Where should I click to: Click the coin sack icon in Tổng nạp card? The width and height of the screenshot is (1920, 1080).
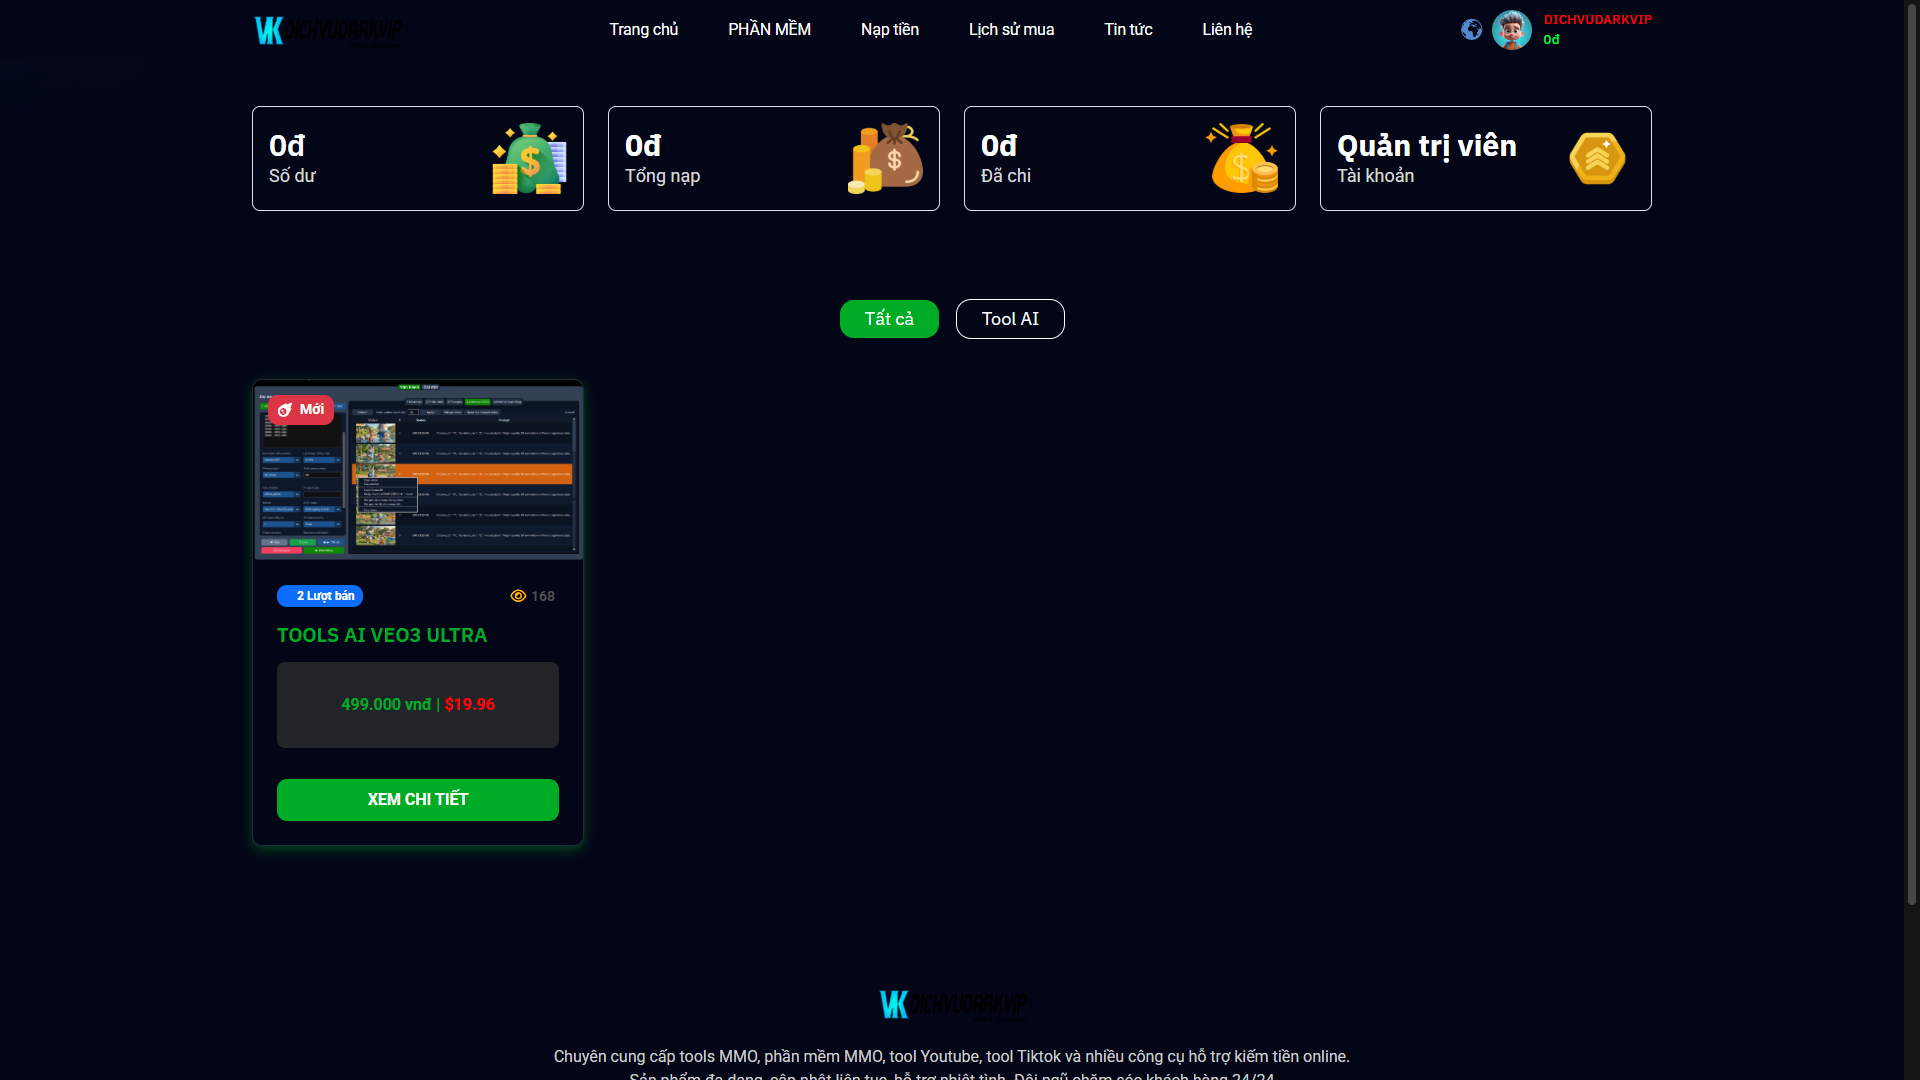886,159
